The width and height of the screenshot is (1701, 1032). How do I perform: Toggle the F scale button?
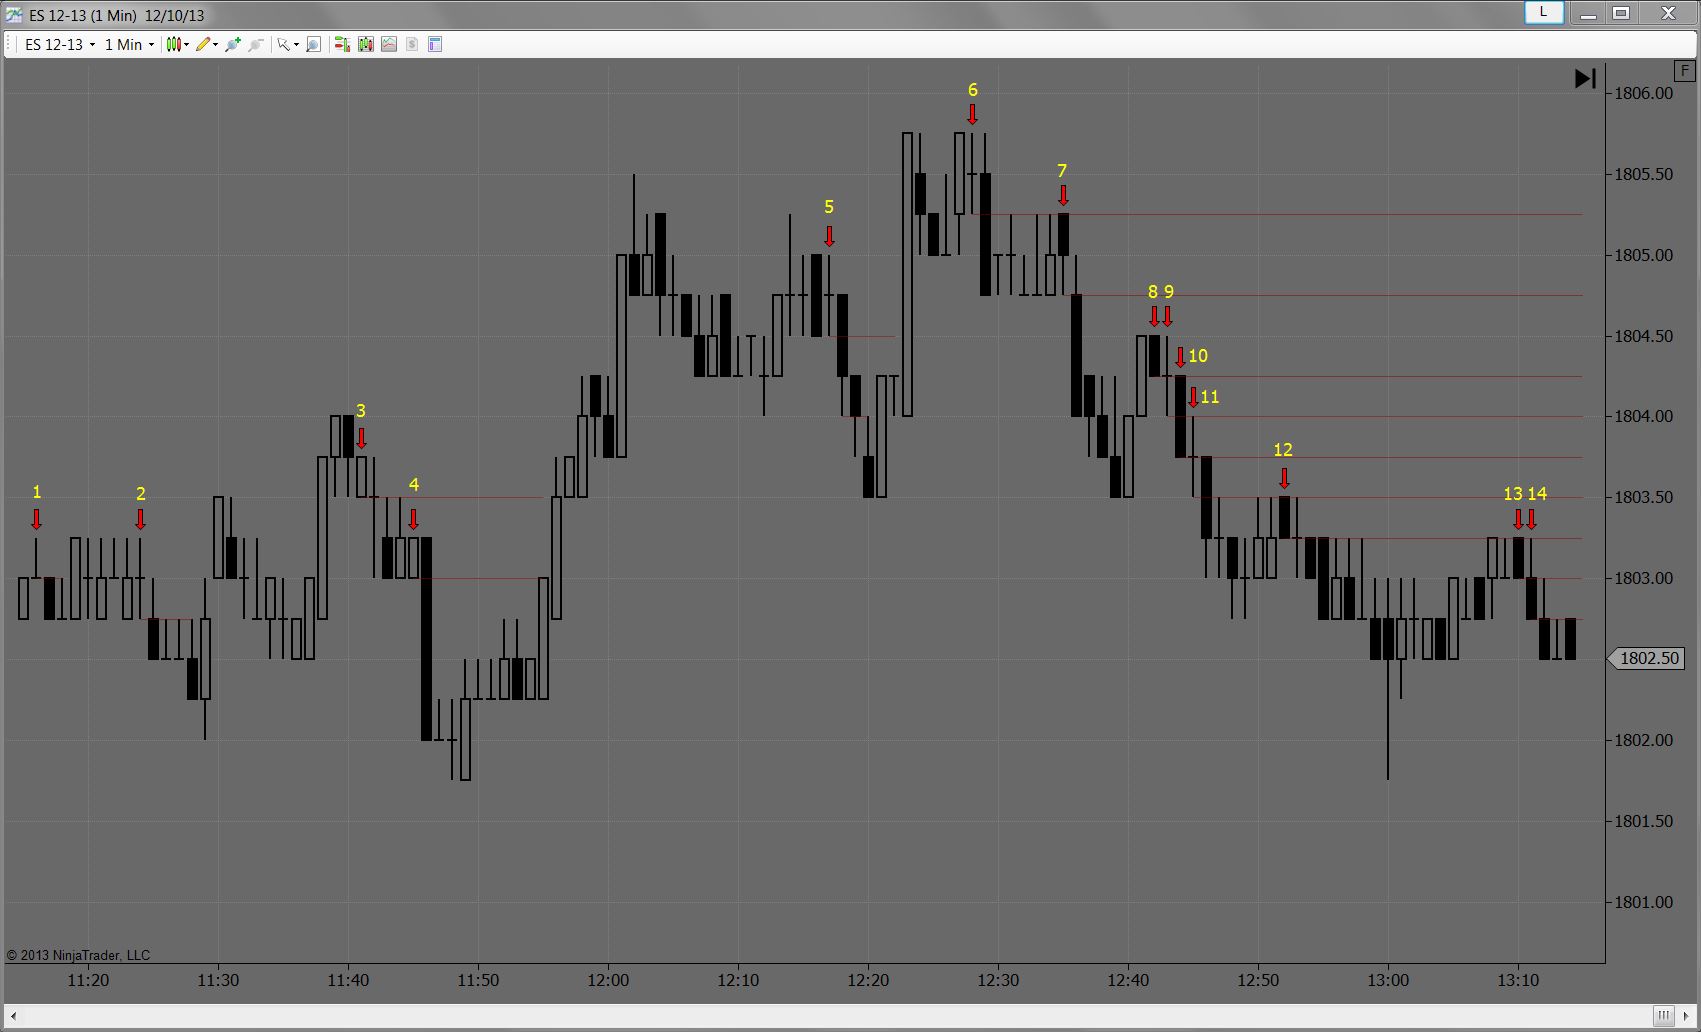coord(1685,71)
